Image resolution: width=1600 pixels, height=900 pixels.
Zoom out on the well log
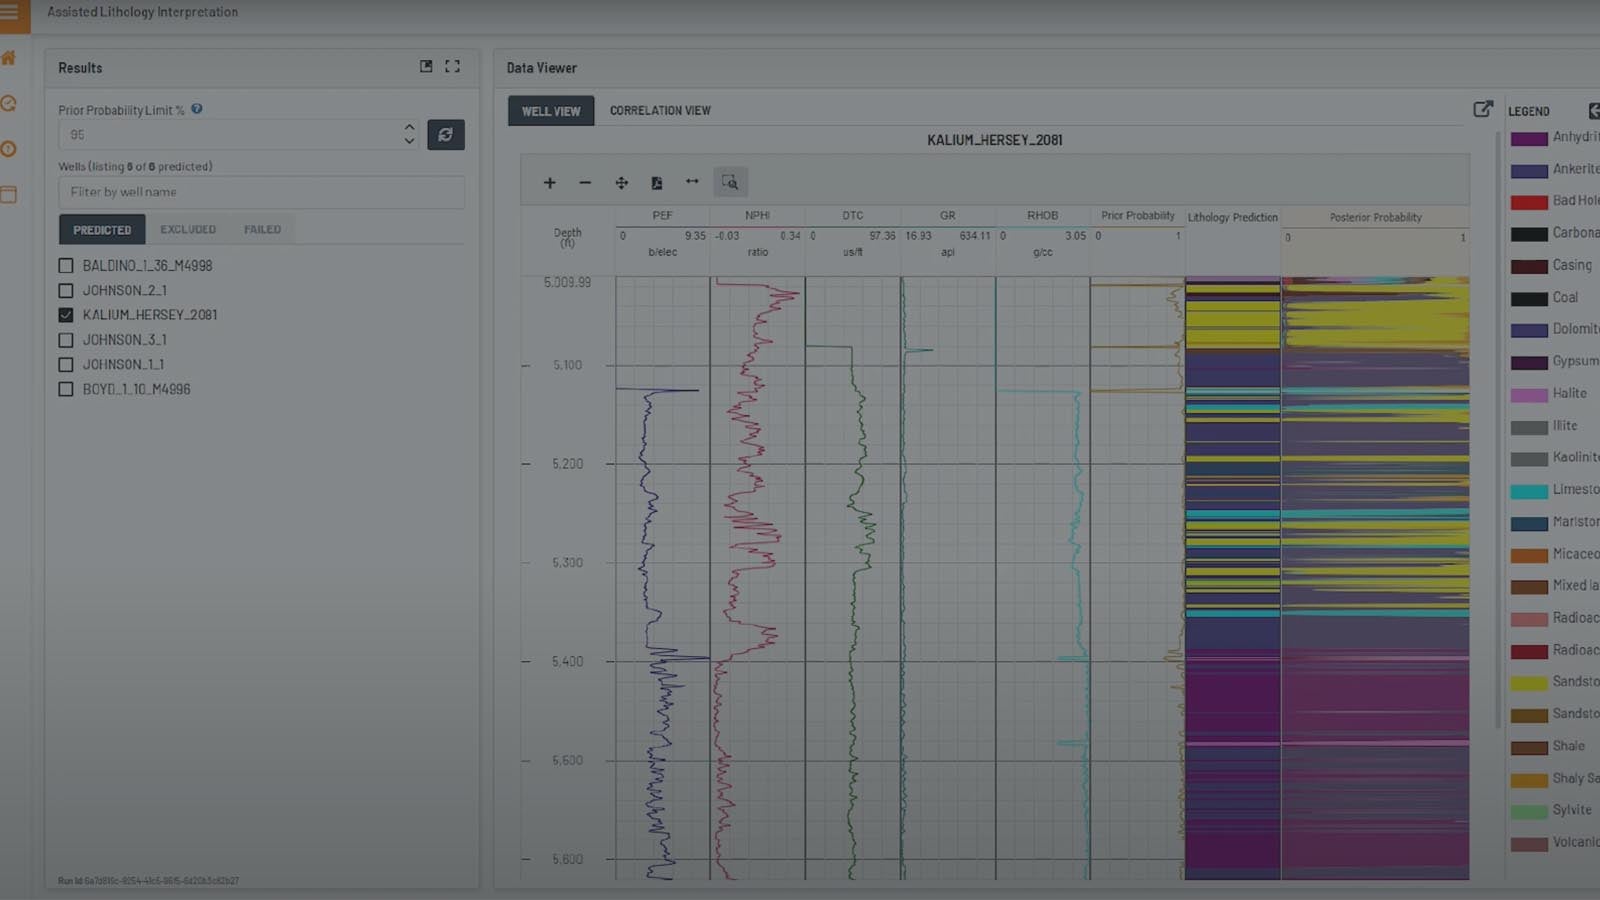pos(585,183)
